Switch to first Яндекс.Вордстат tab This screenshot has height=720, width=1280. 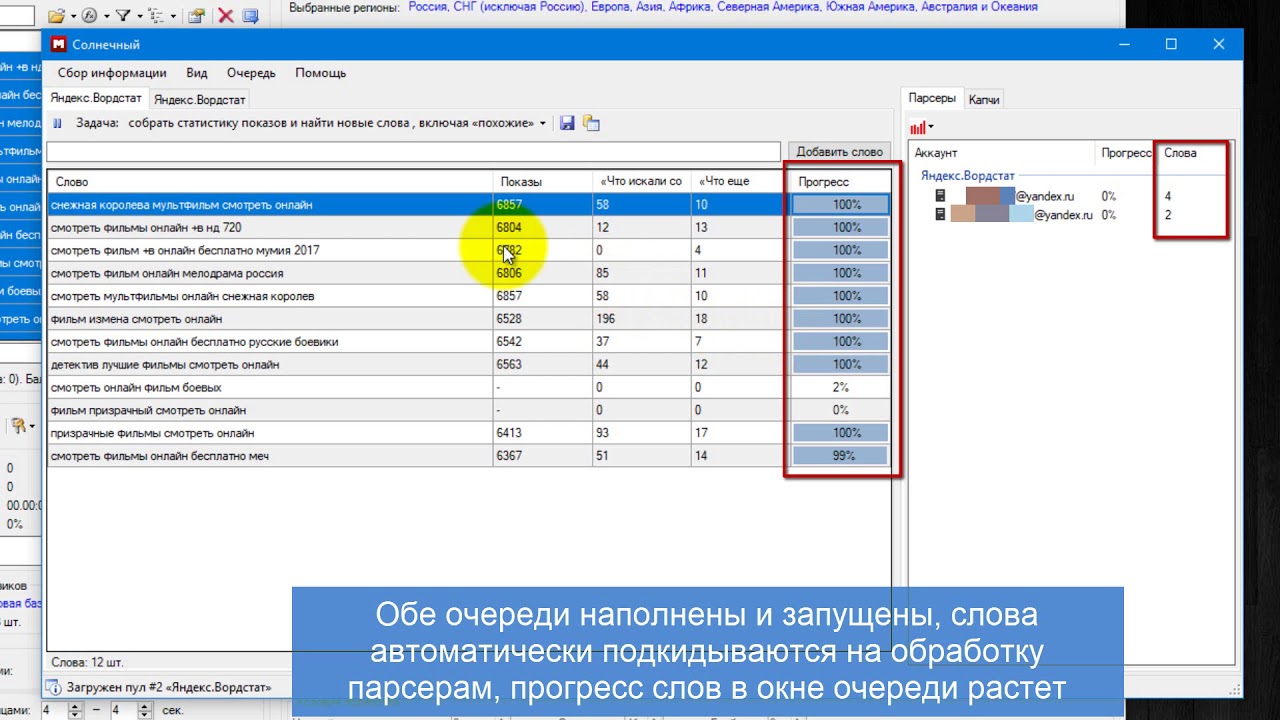97,99
